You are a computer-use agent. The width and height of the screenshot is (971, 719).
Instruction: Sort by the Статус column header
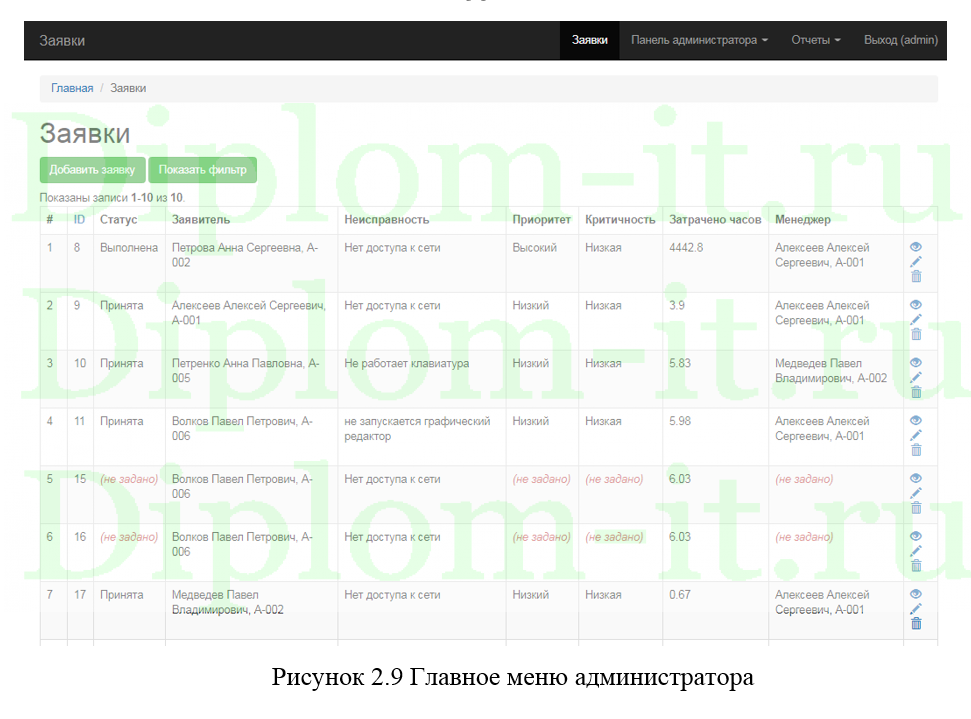click(x=118, y=220)
